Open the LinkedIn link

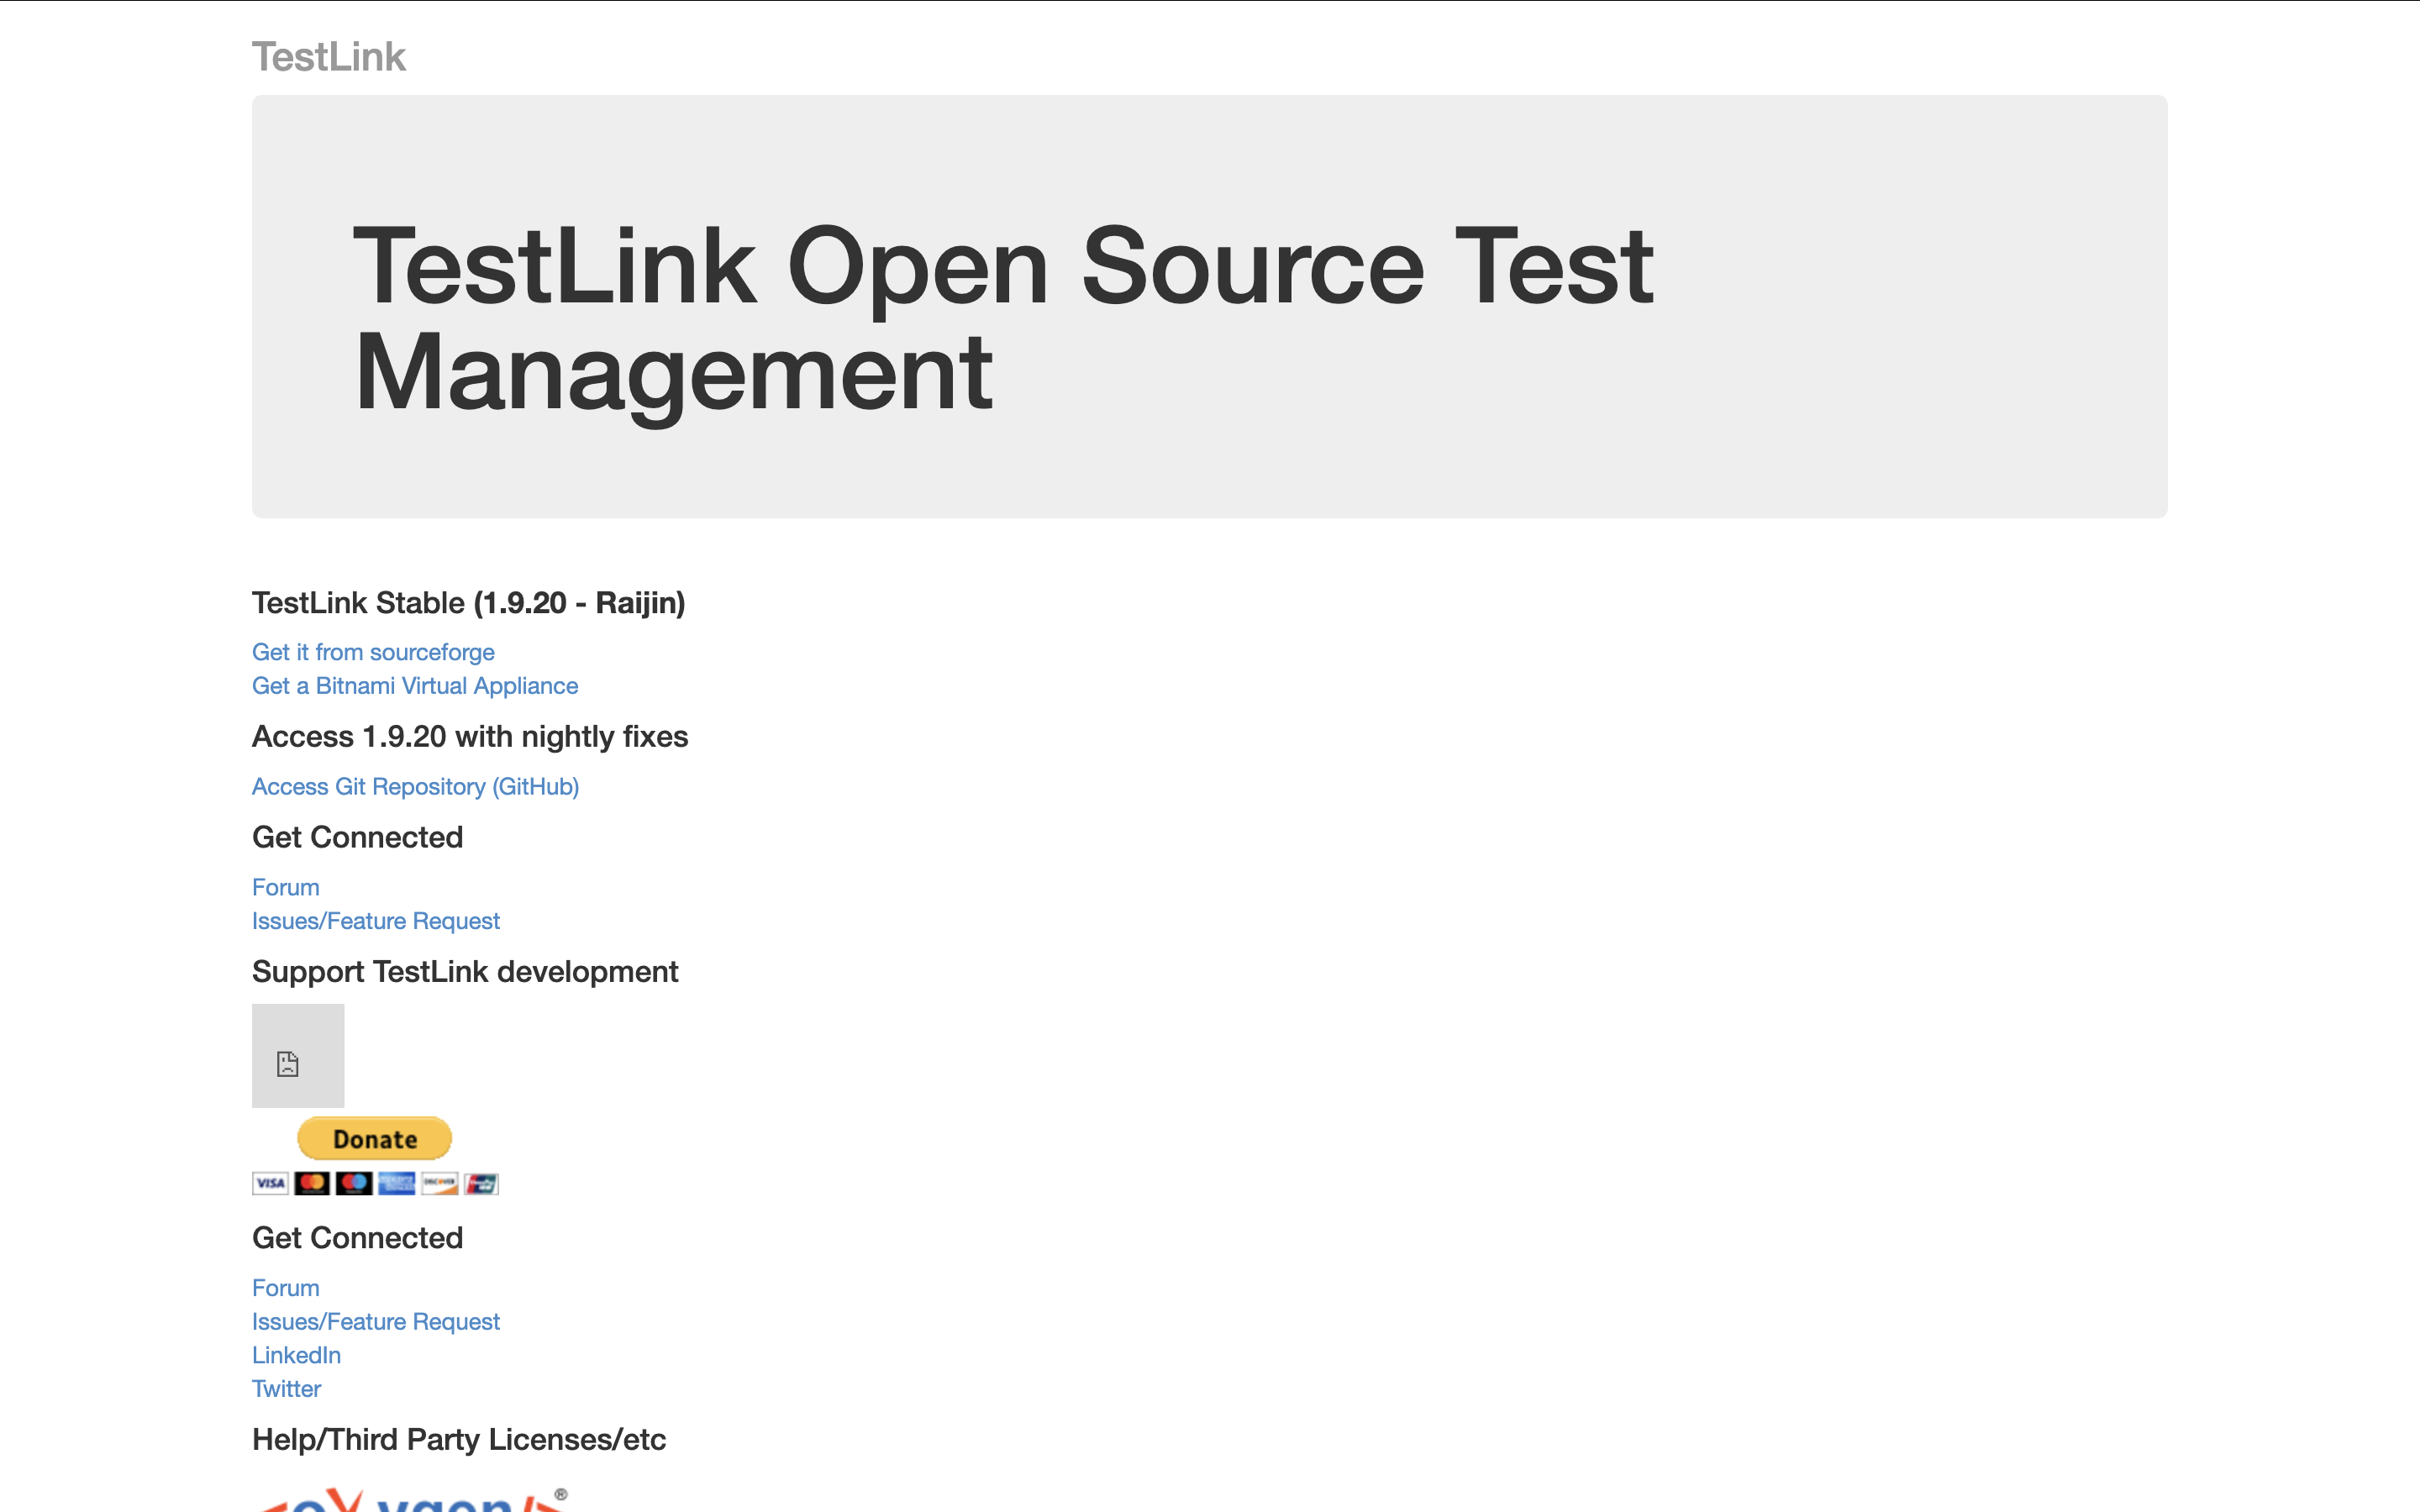[296, 1356]
